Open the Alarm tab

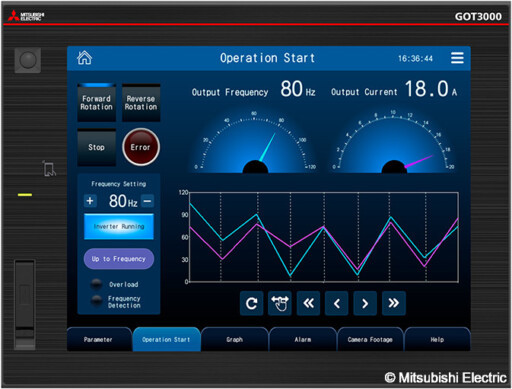pyautogui.click(x=302, y=339)
